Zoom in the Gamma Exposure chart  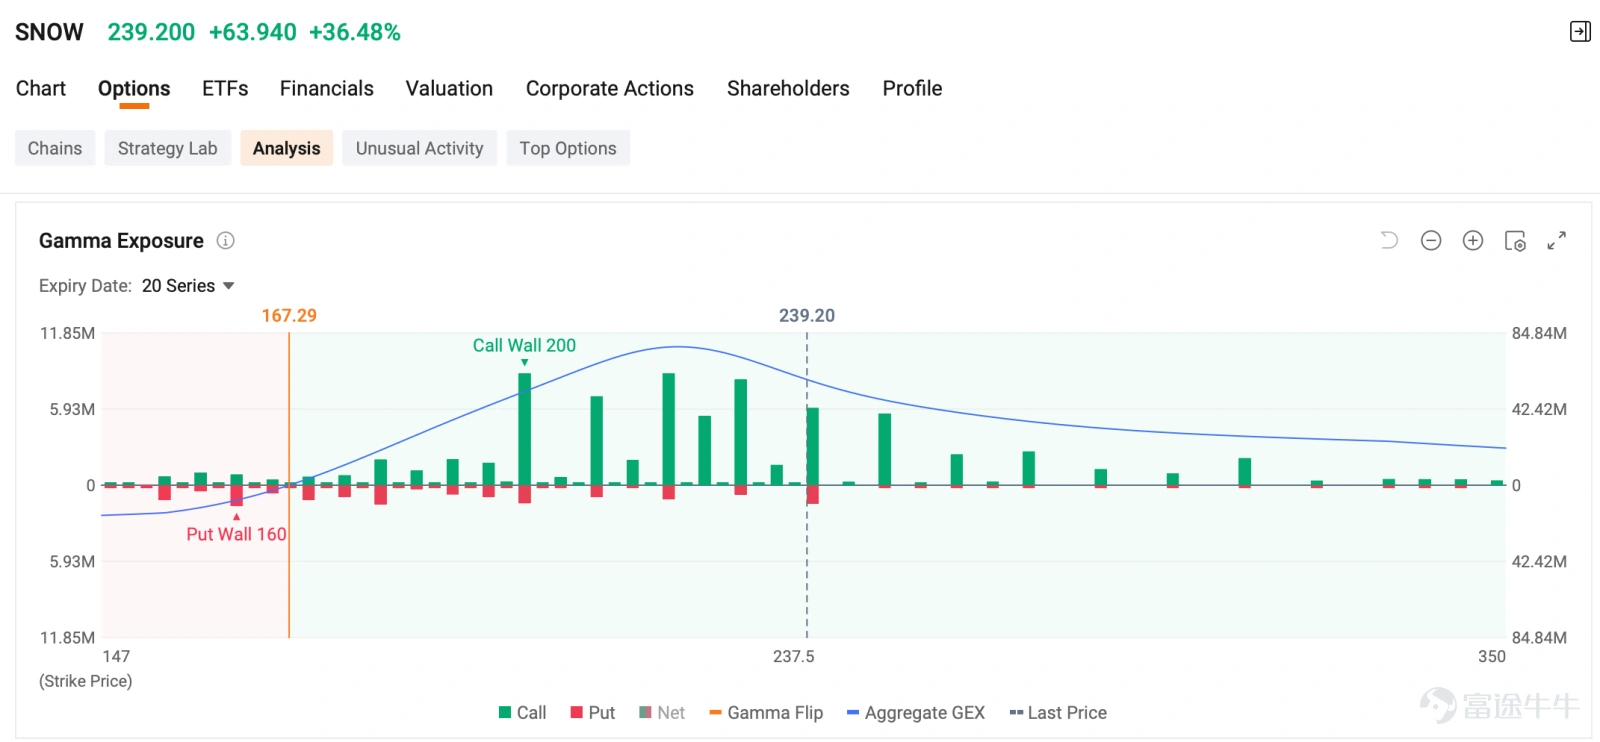click(1473, 241)
